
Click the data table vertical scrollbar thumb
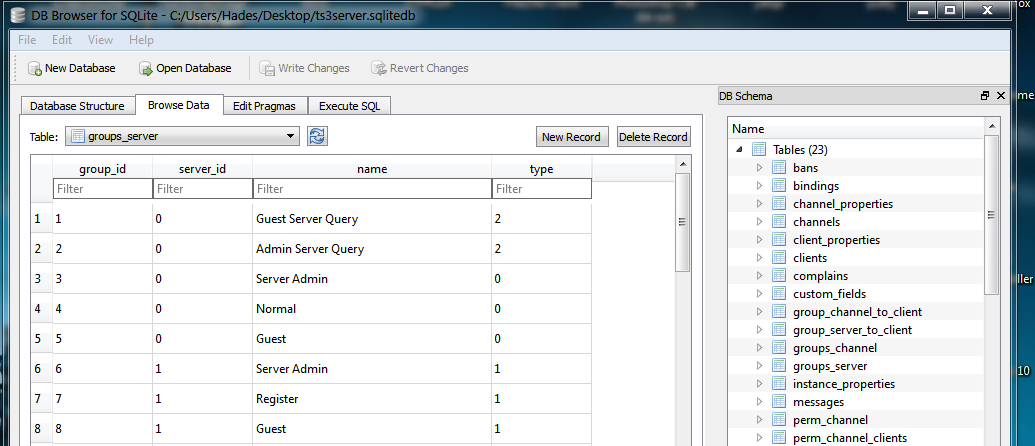click(683, 222)
